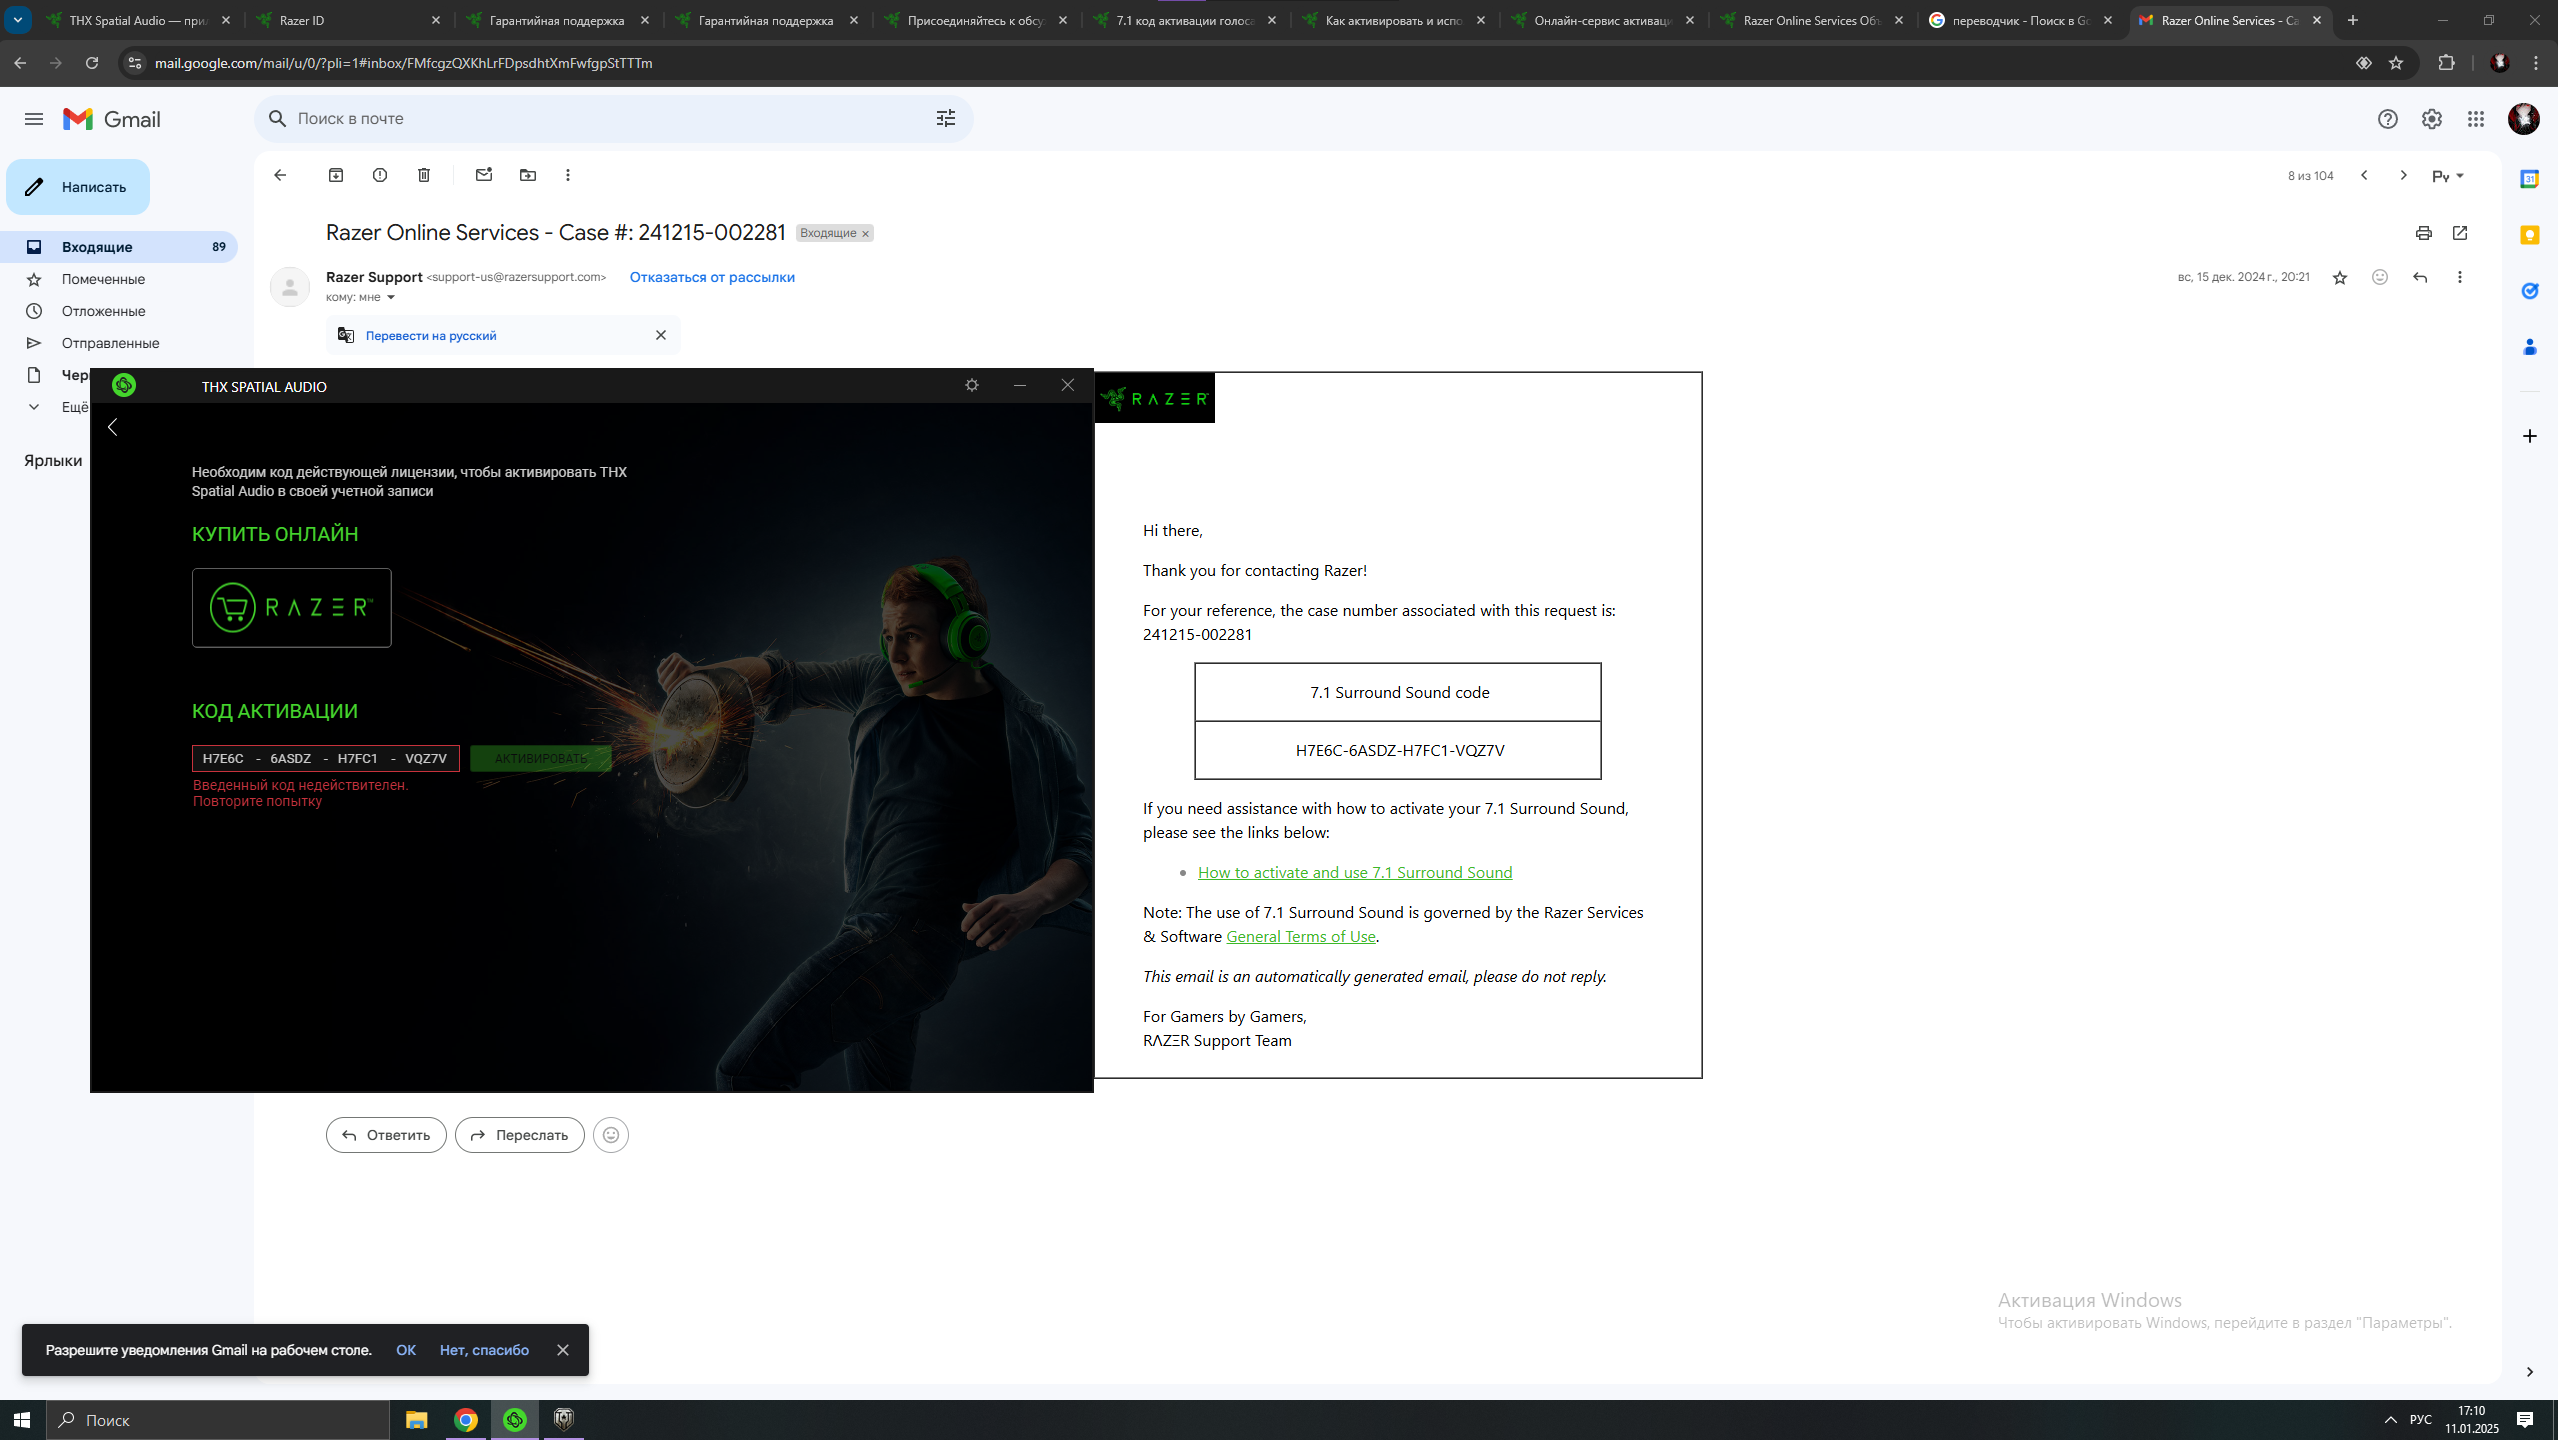
Task: Compose new email with Написать
Action: pyautogui.click(x=78, y=187)
